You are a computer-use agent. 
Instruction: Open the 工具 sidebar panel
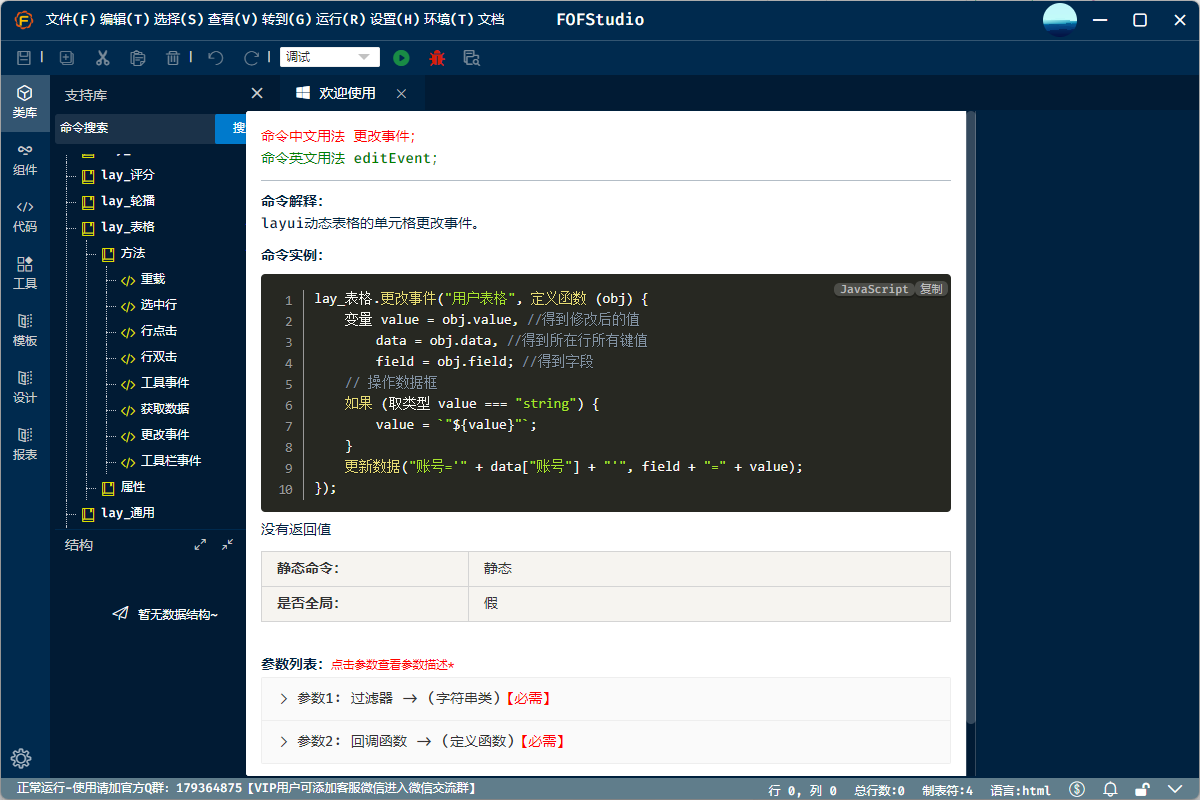[x=25, y=273]
